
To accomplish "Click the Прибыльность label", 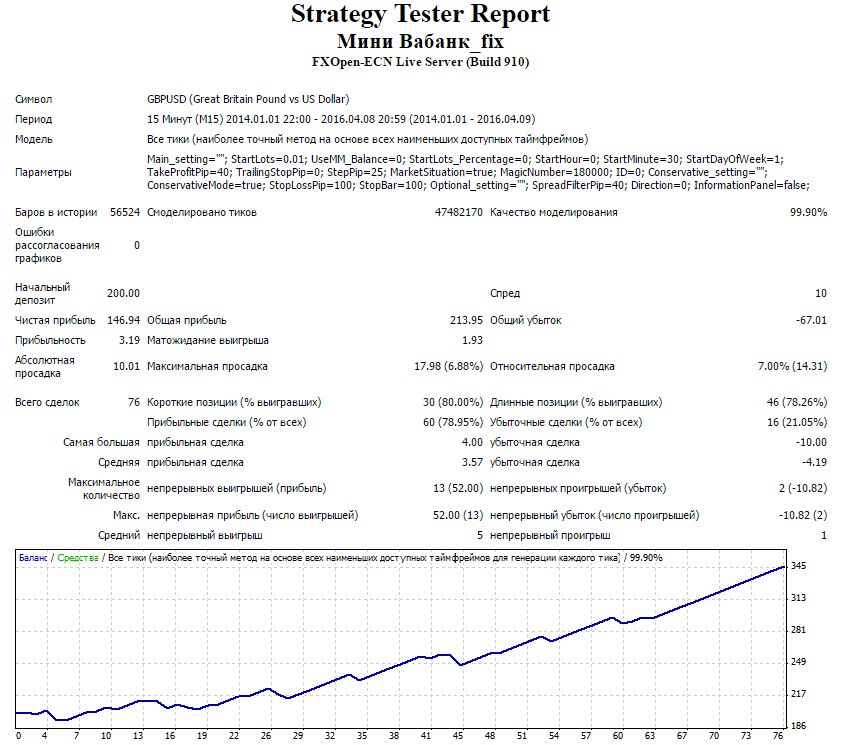I will pyautogui.click(x=50, y=340).
